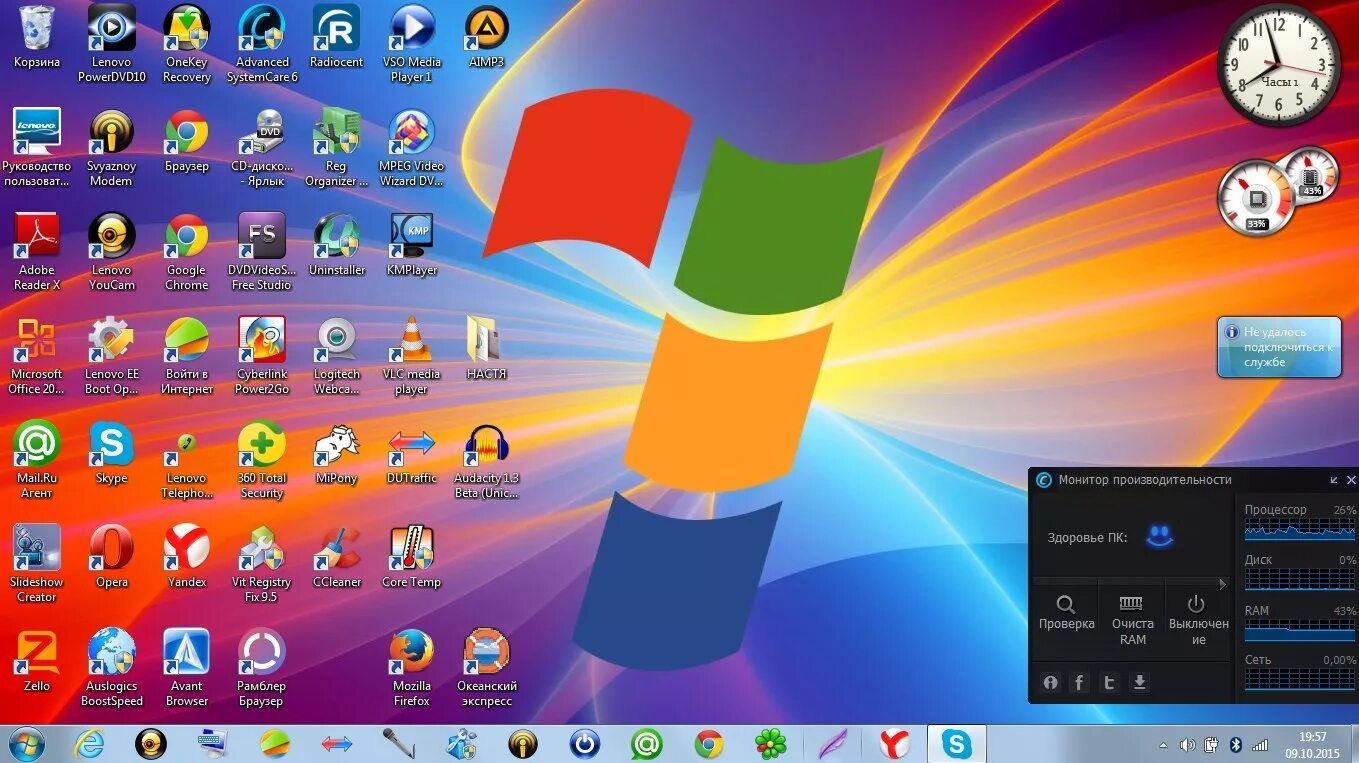Select the OneKey Recovery shortcut
Screen dimensions: 1359x763
point(187,44)
